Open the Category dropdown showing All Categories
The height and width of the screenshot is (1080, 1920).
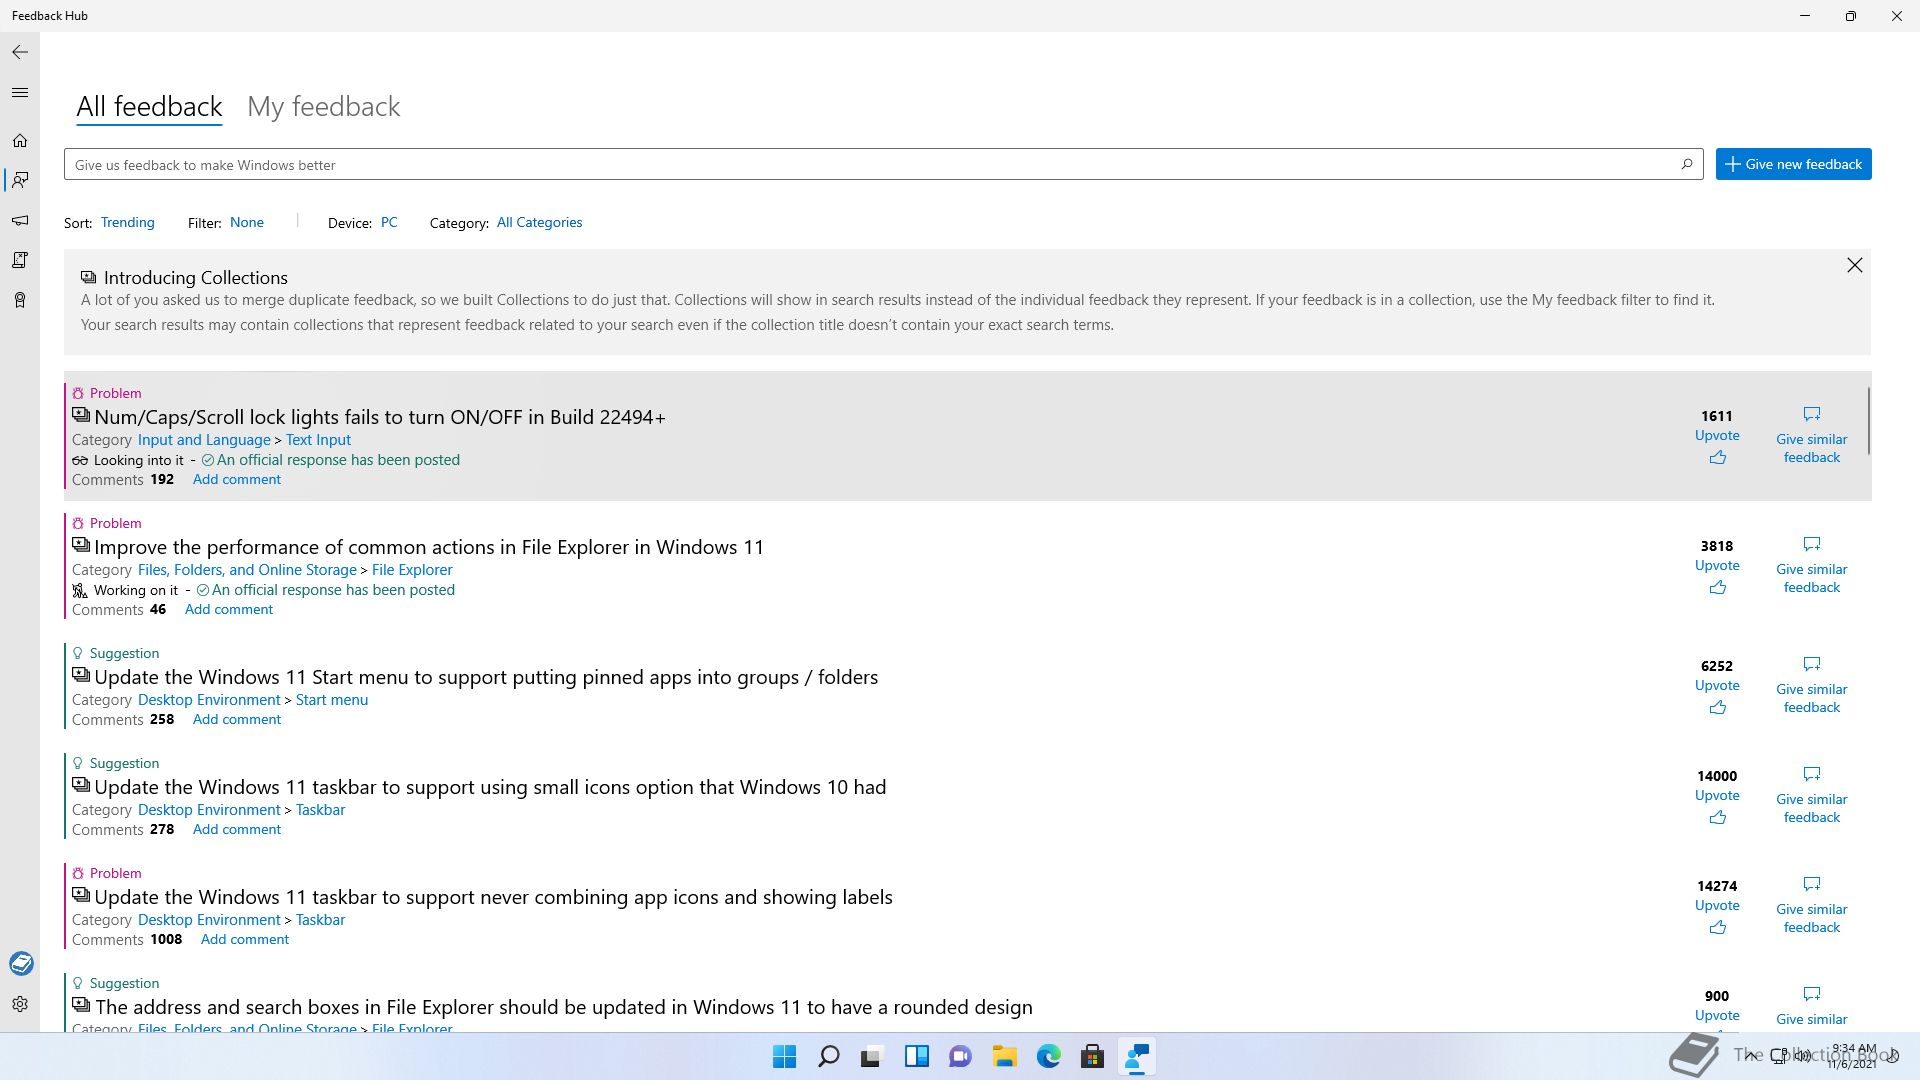tap(539, 222)
